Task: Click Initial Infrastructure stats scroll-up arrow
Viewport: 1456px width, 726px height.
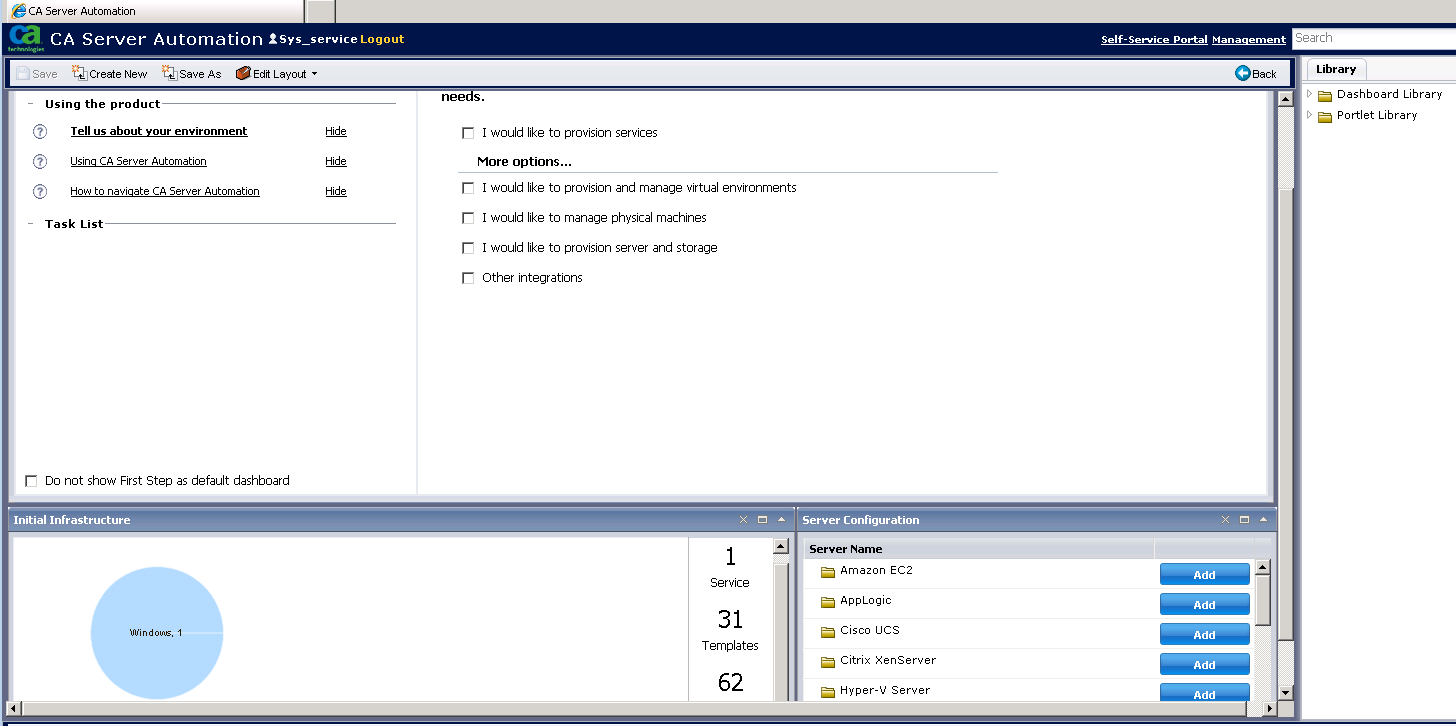Action: (x=781, y=547)
